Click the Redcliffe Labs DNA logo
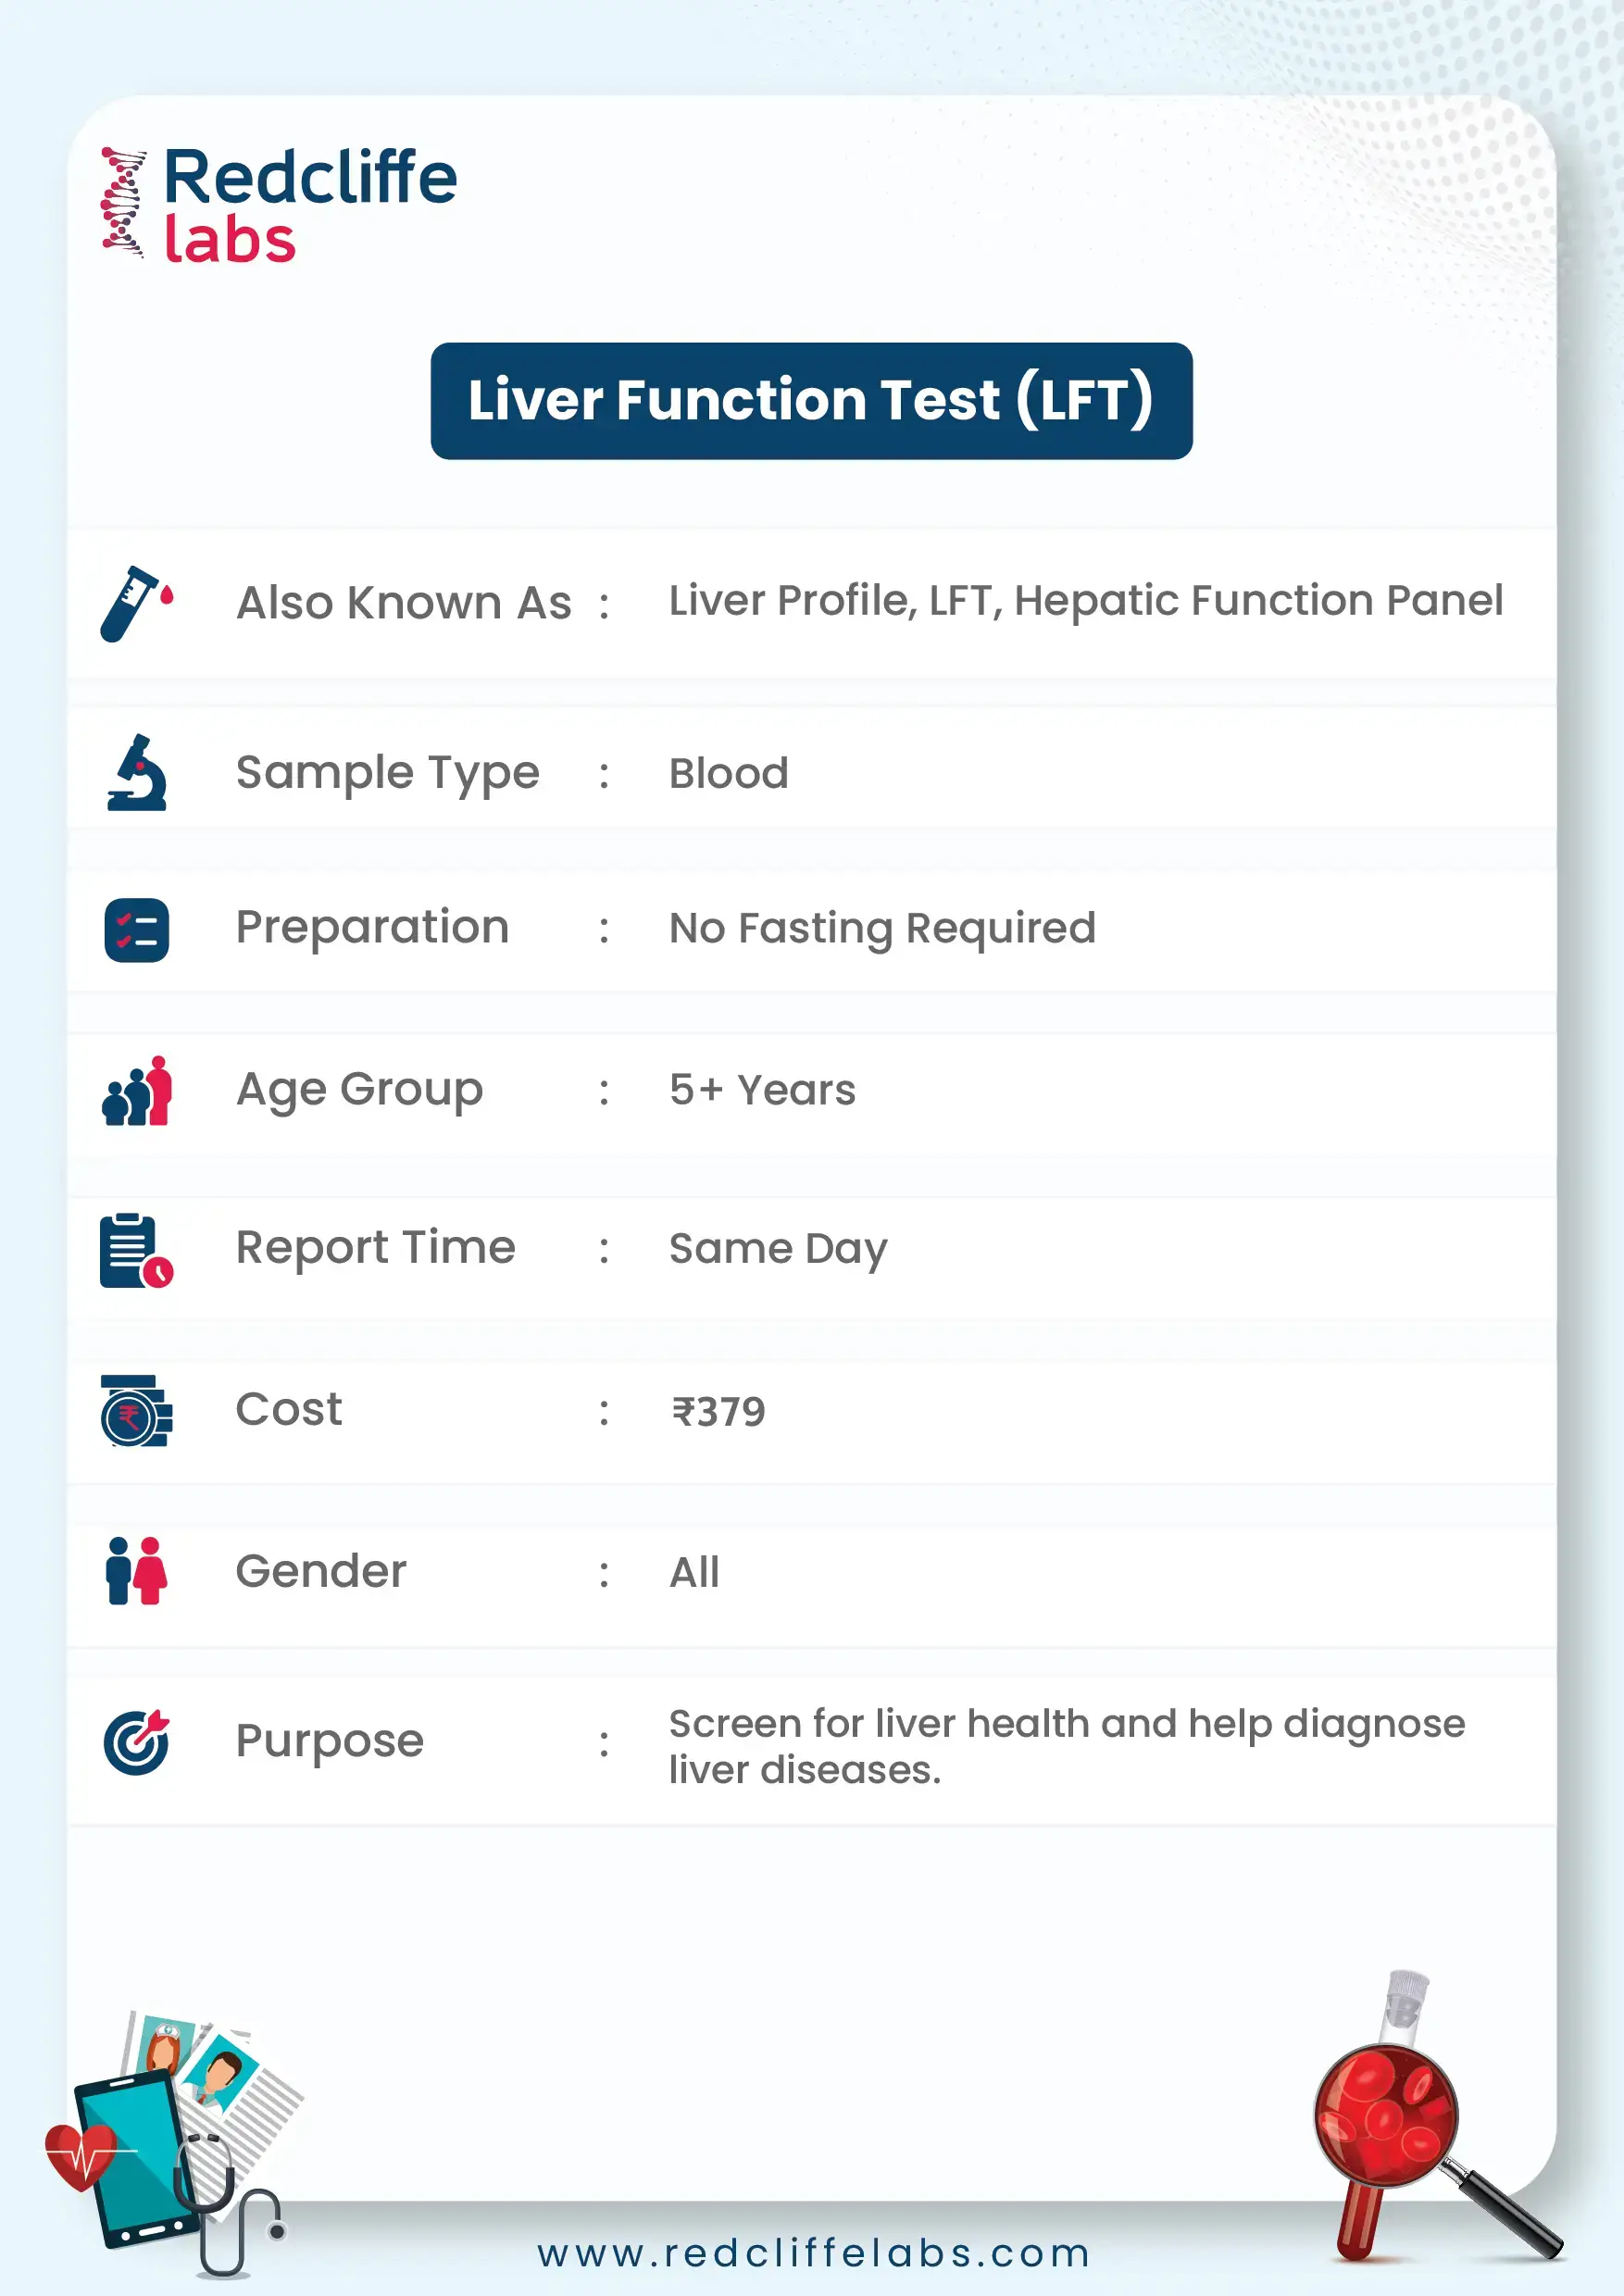 (123, 203)
